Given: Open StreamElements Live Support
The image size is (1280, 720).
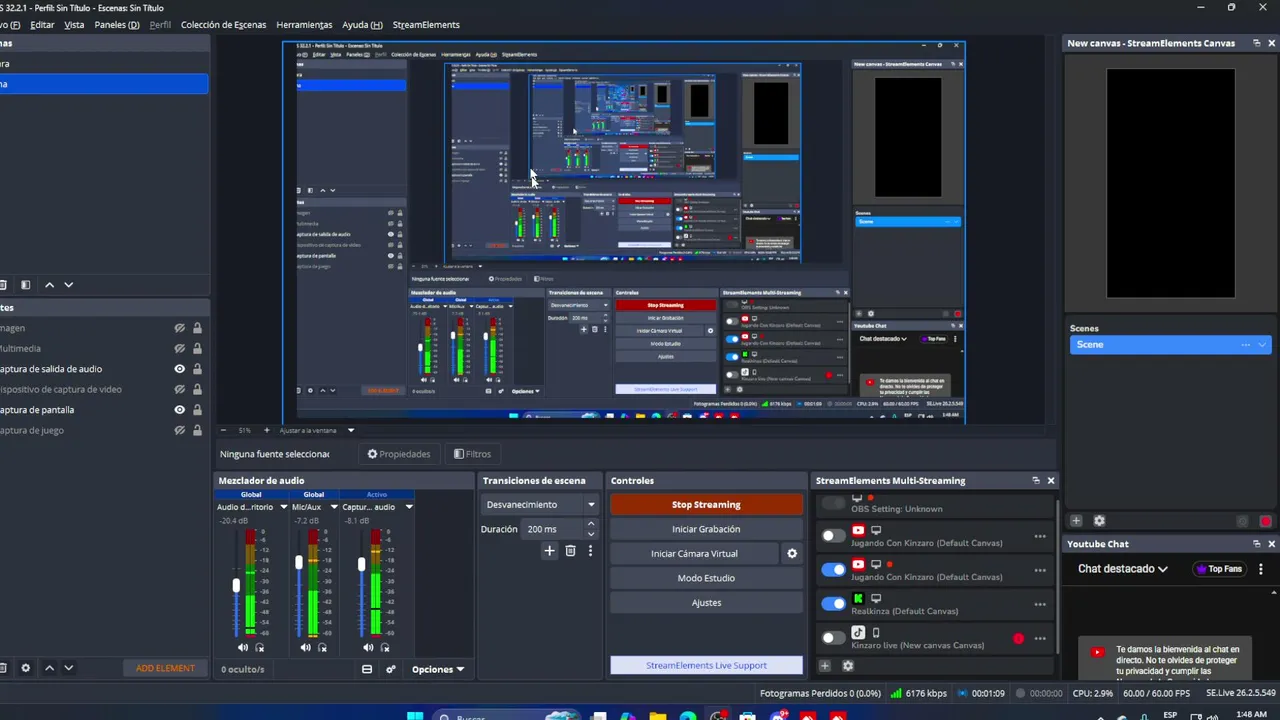Looking at the screenshot, I should 706,665.
